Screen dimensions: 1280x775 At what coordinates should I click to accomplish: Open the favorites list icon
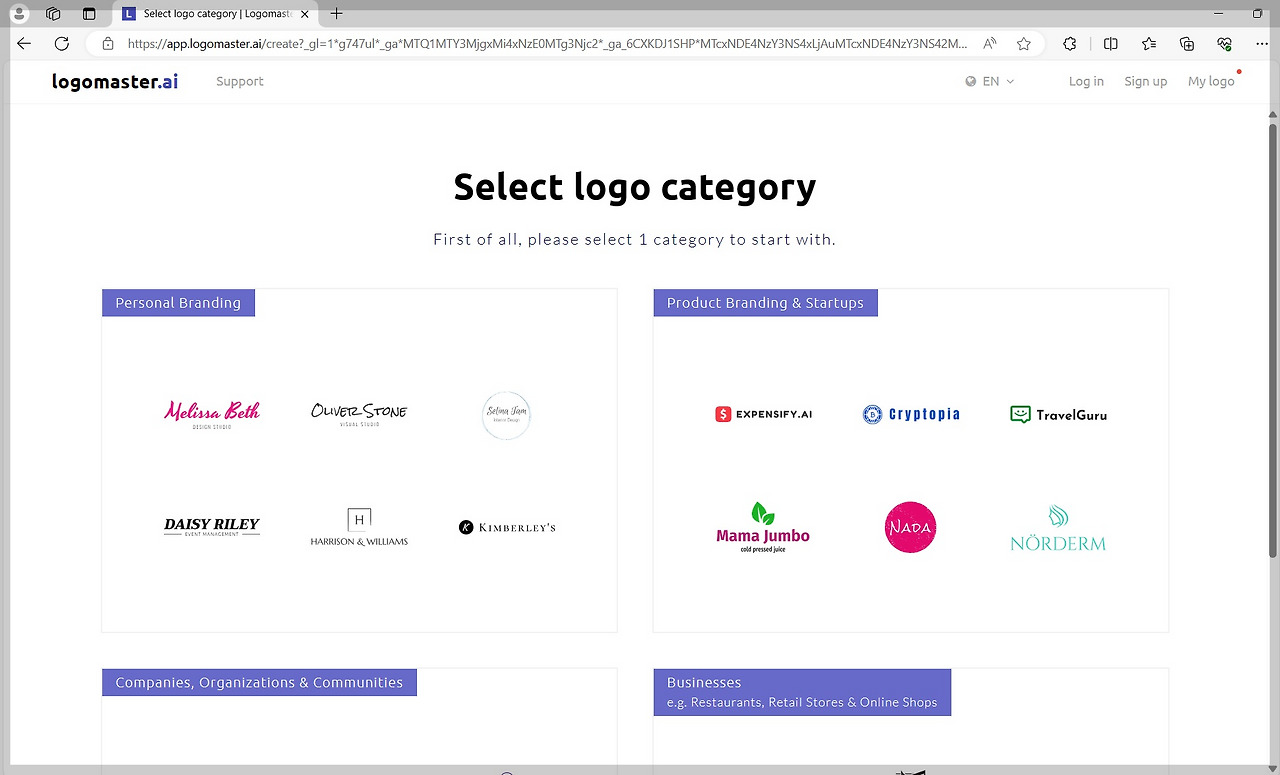pos(1149,43)
